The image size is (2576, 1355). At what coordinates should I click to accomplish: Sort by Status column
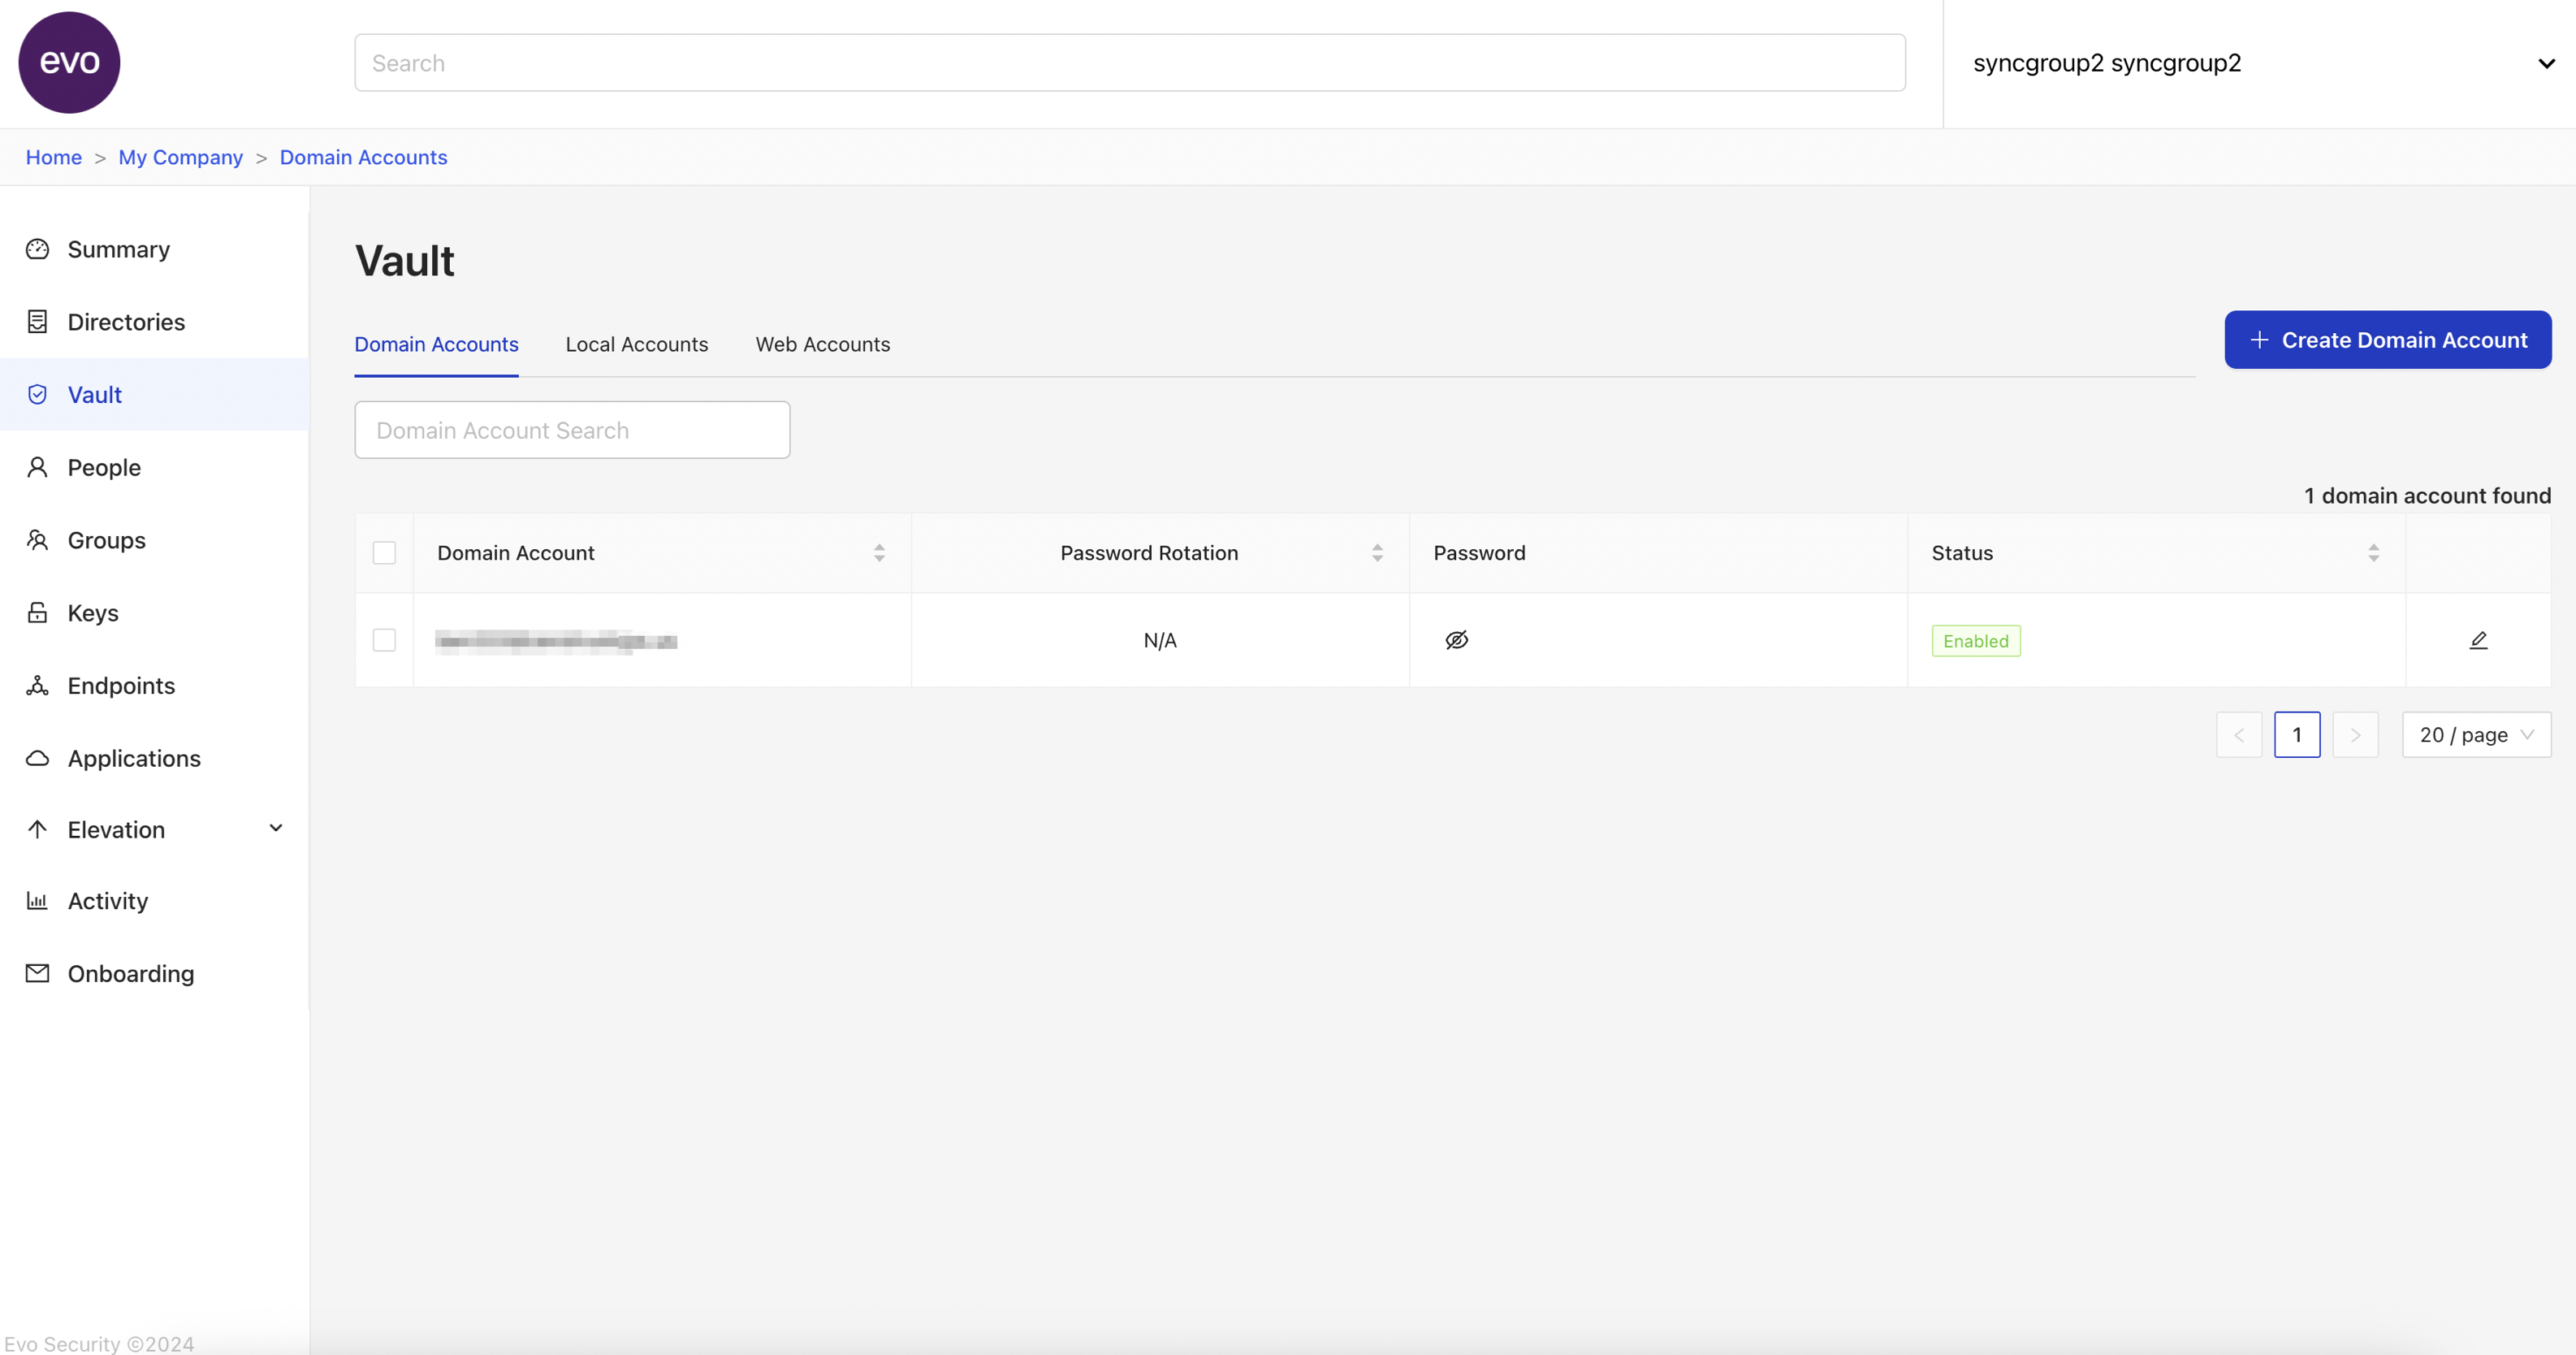[2373, 553]
